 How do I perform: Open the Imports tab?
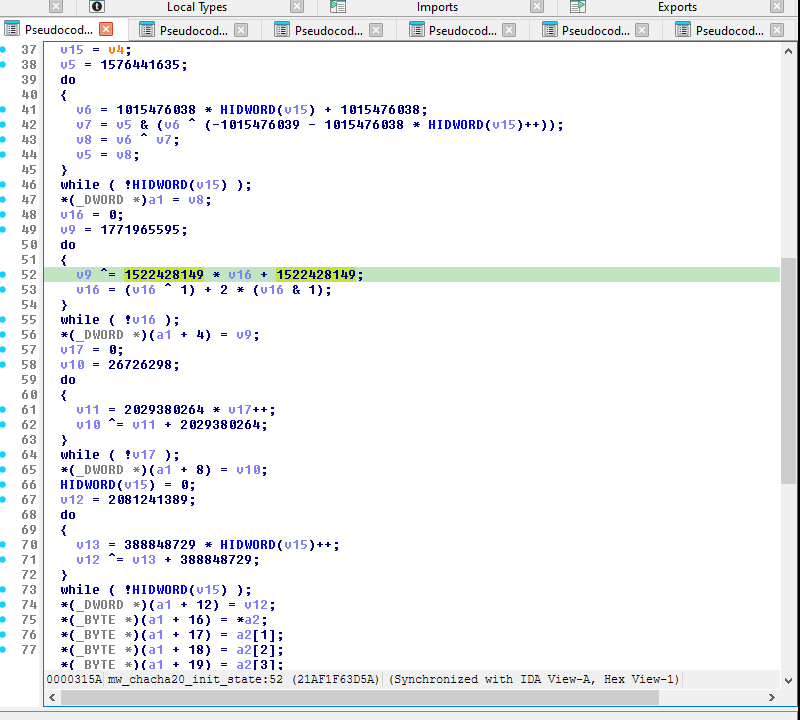coord(437,7)
